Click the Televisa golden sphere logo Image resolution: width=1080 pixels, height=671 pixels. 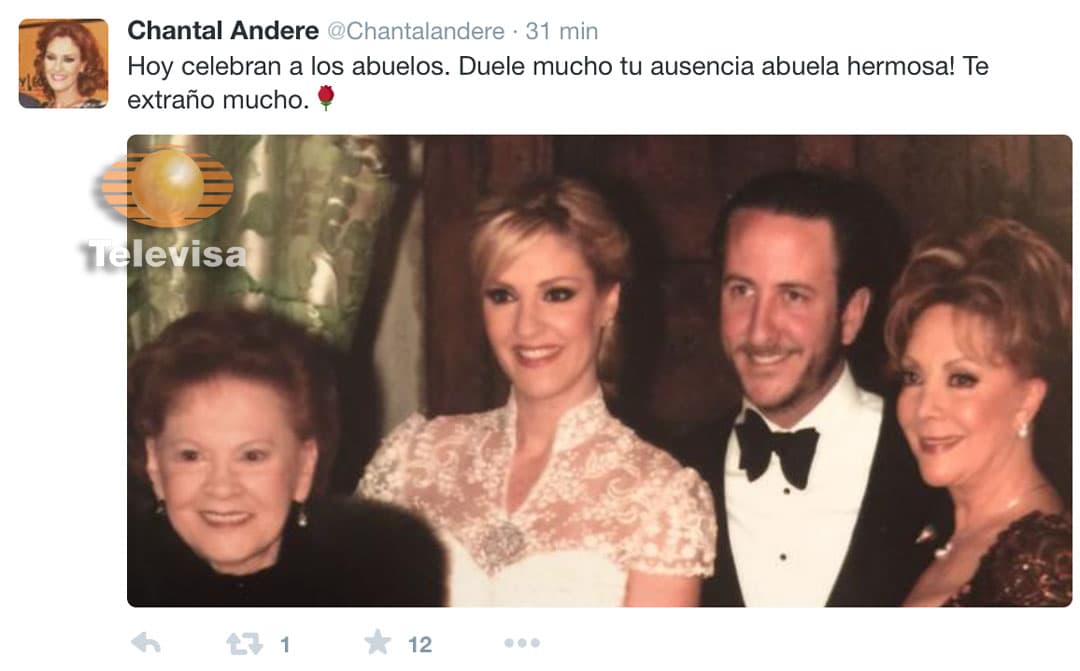pos(167,186)
